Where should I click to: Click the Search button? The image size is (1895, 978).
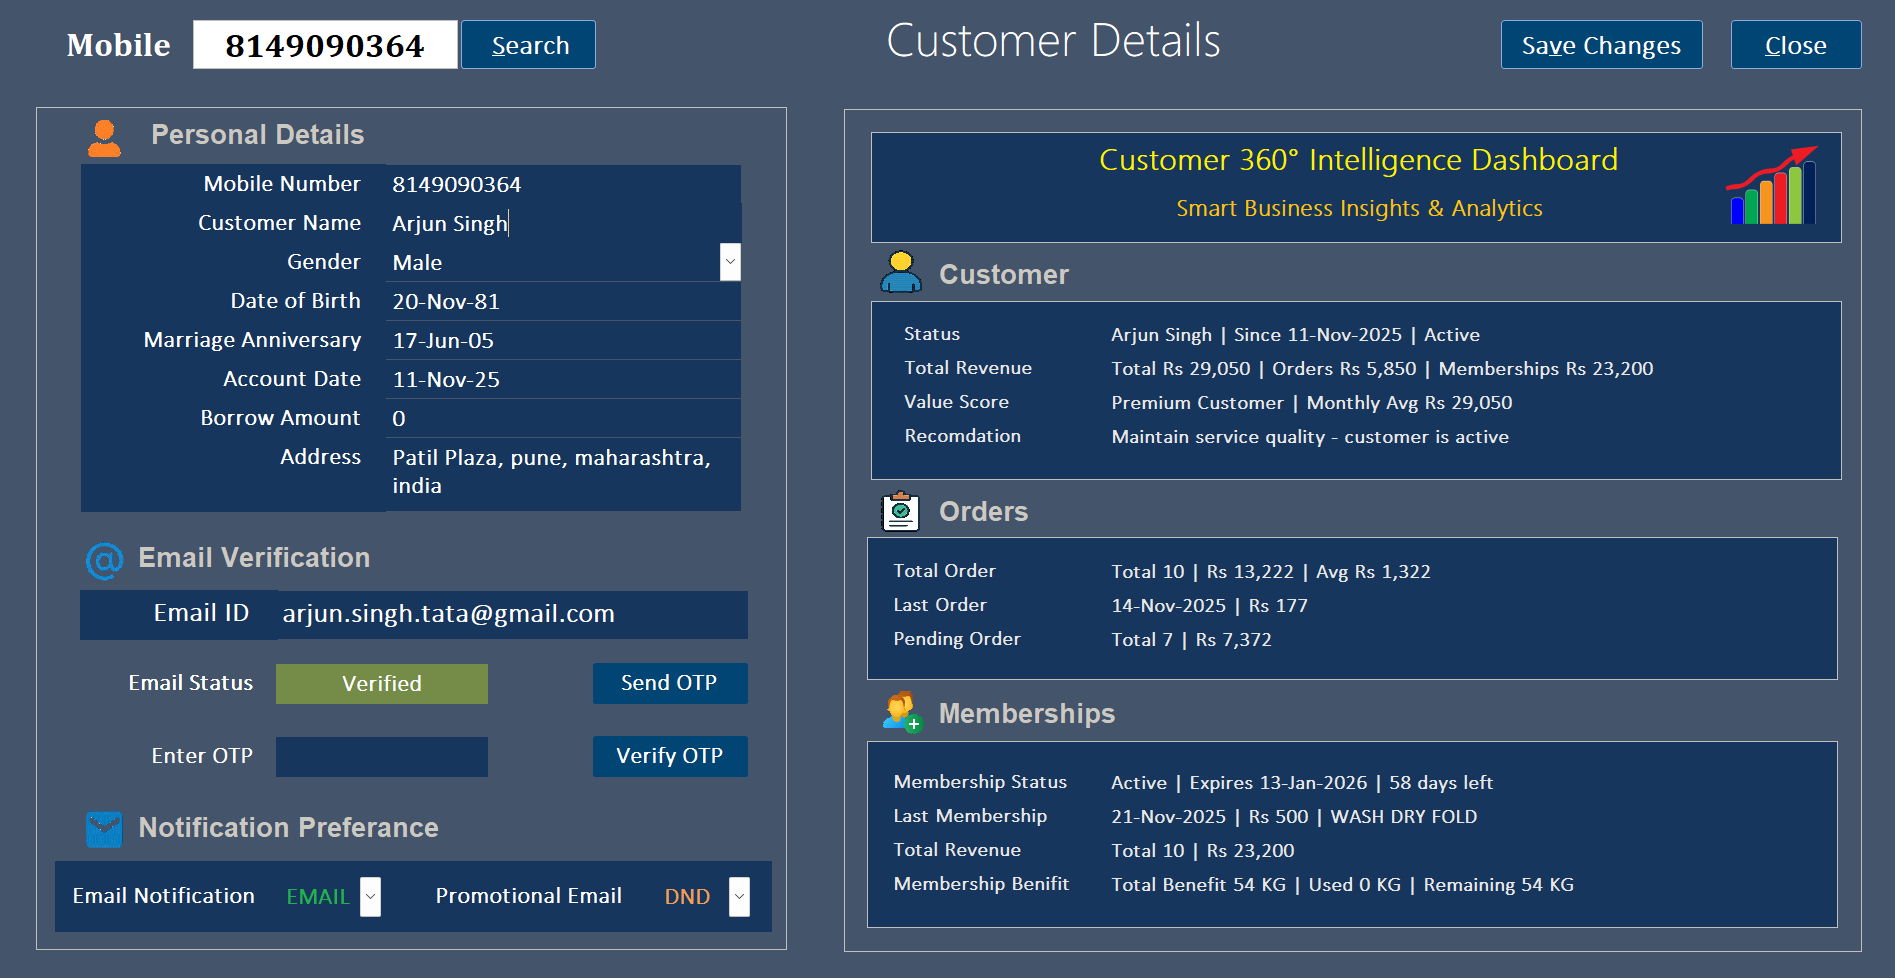click(528, 44)
